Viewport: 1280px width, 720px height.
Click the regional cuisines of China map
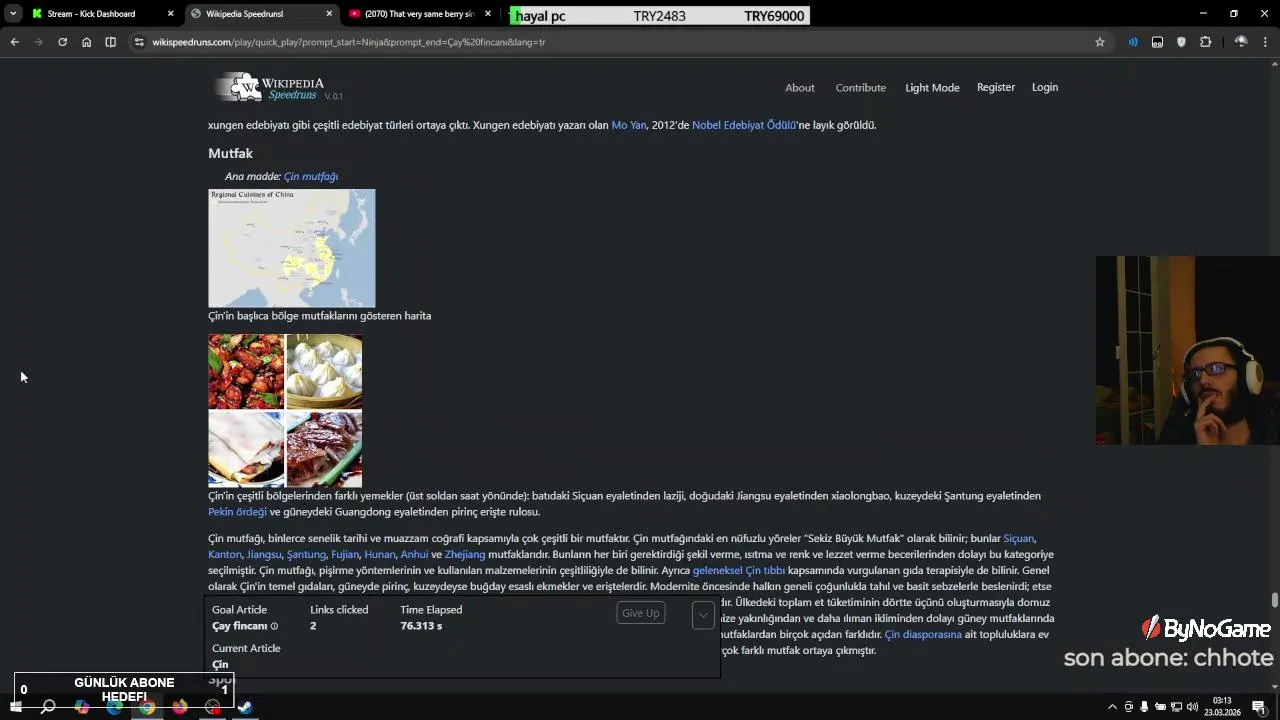[292, 248]
